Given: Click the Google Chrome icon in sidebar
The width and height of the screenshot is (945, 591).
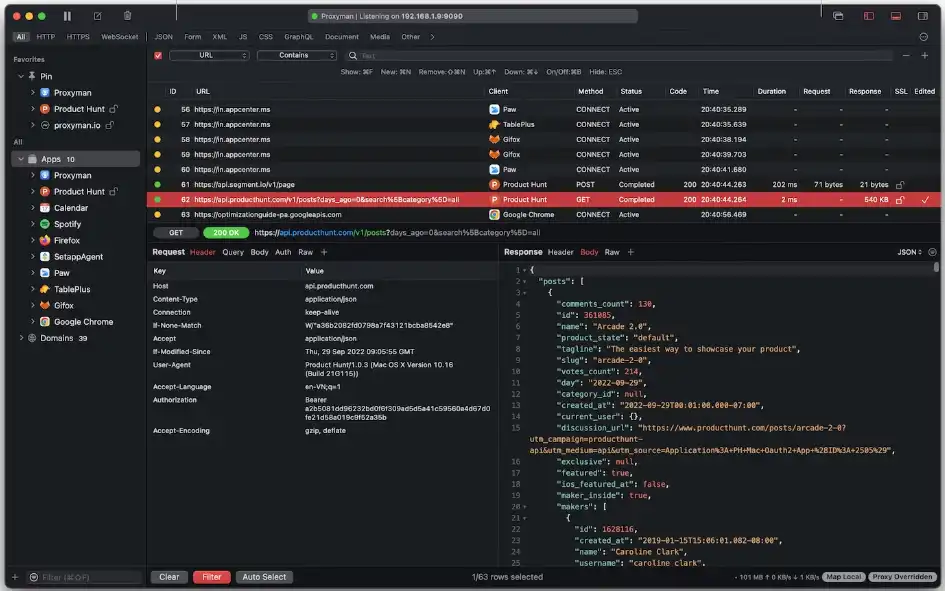Looking at the screenshot, I should pos(45,322).
